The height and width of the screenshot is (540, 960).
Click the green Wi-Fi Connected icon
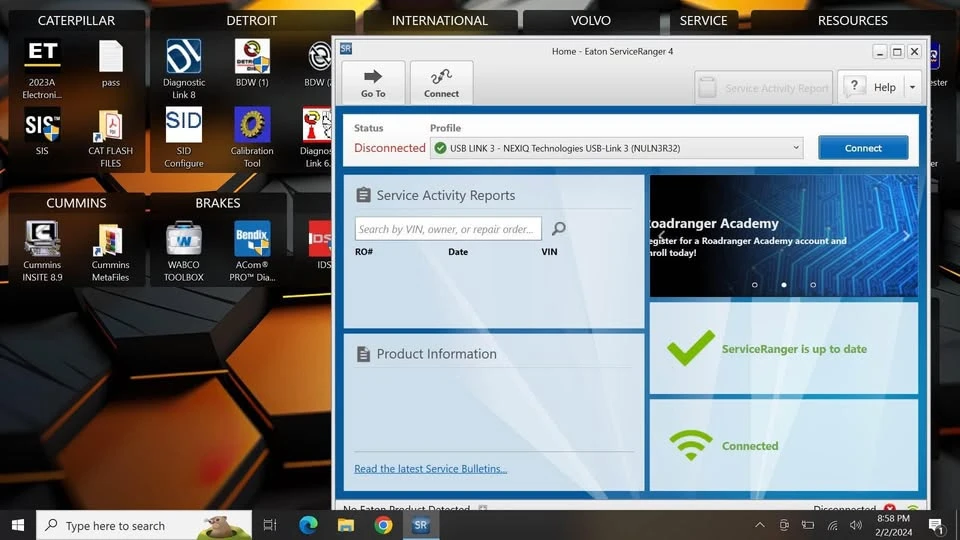tap(691, 445)
